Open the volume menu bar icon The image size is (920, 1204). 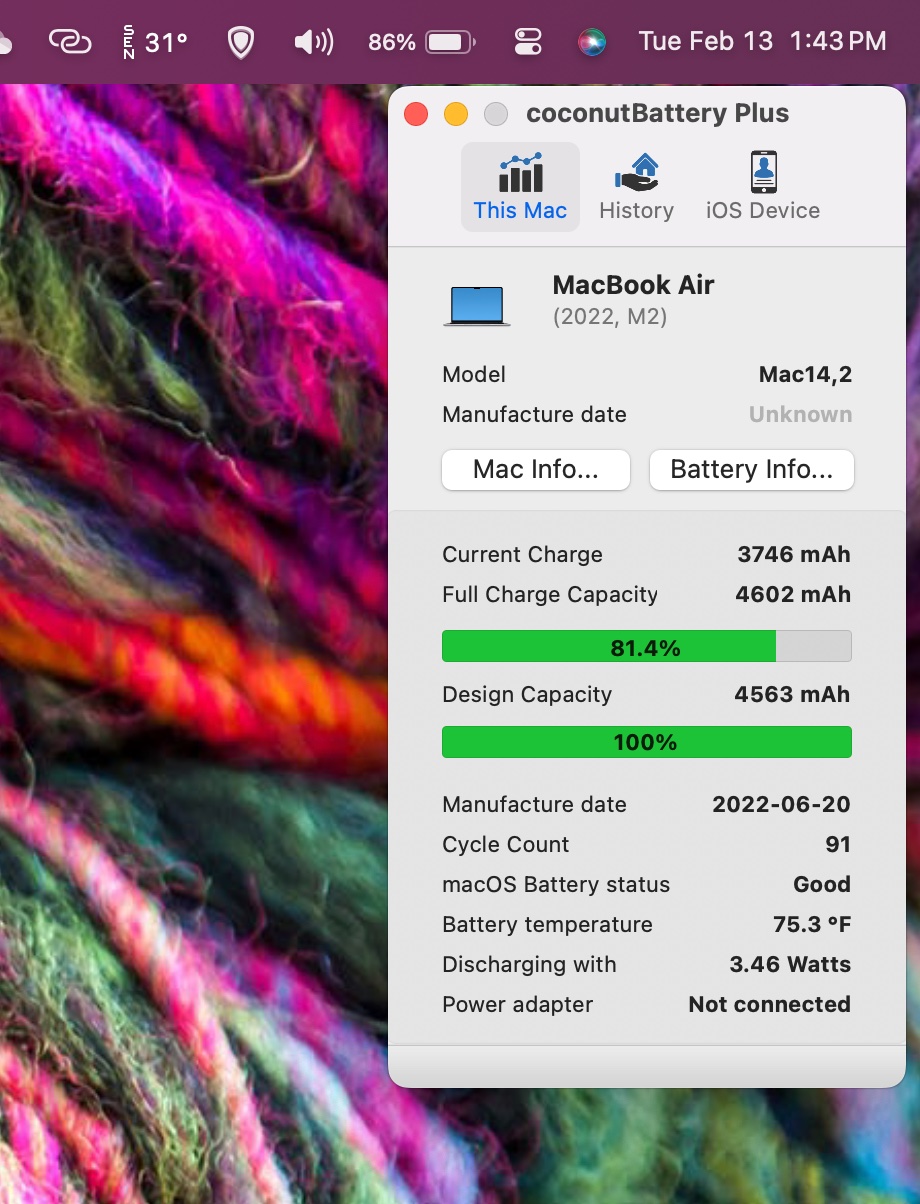(x=314, y=42)
